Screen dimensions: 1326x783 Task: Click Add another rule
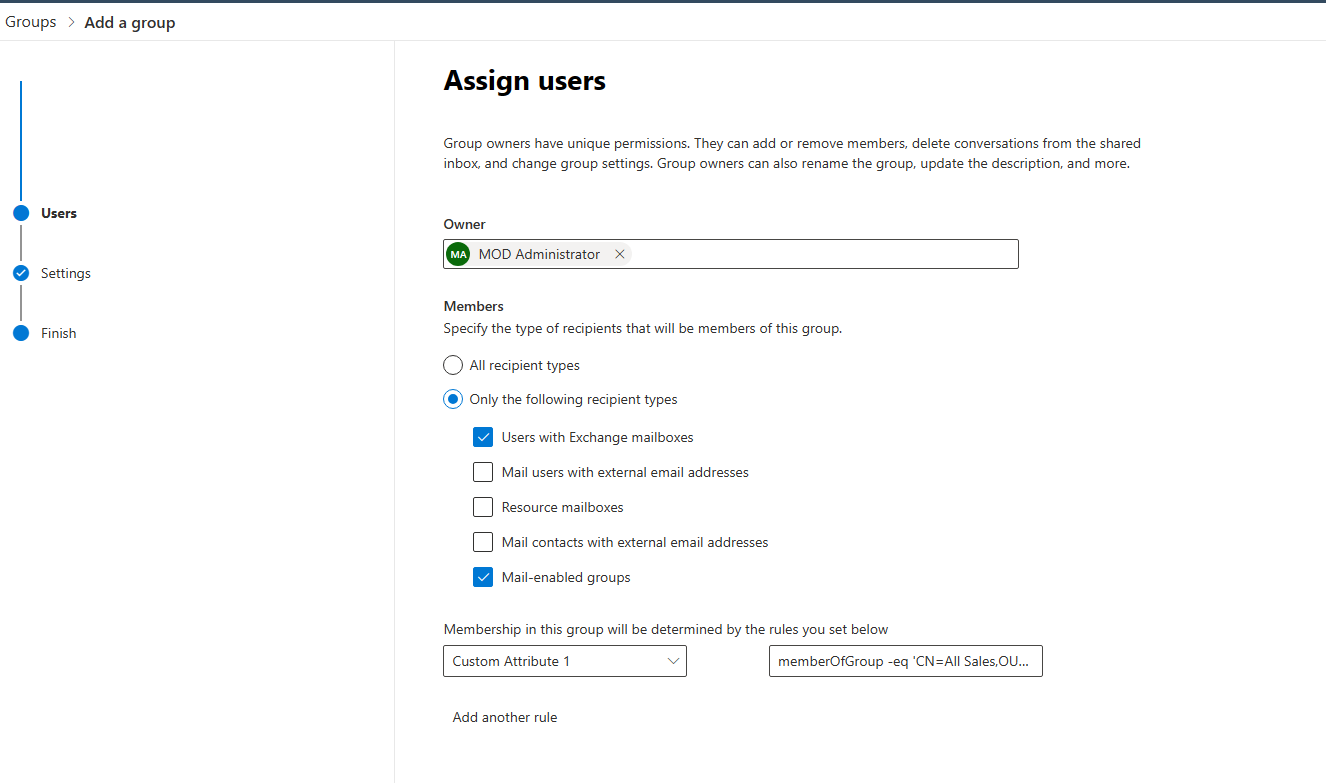click(x=505, y=717)
